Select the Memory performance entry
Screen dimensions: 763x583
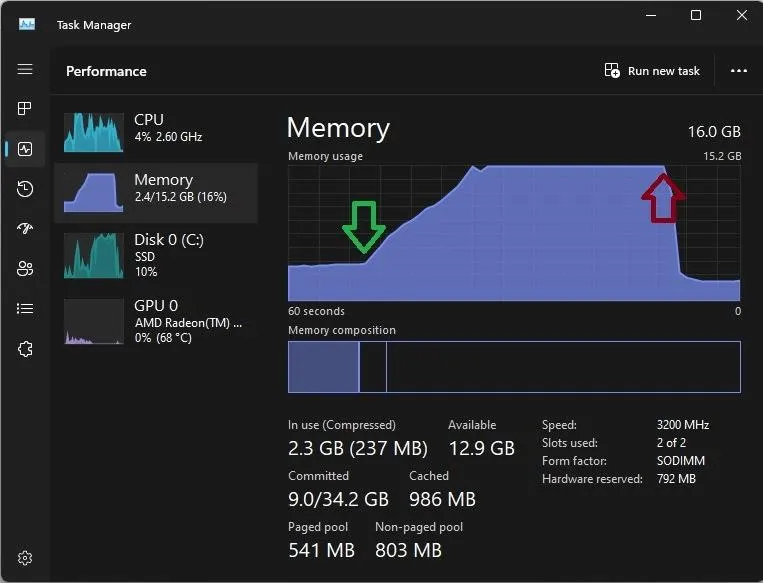tap(156, 193)
